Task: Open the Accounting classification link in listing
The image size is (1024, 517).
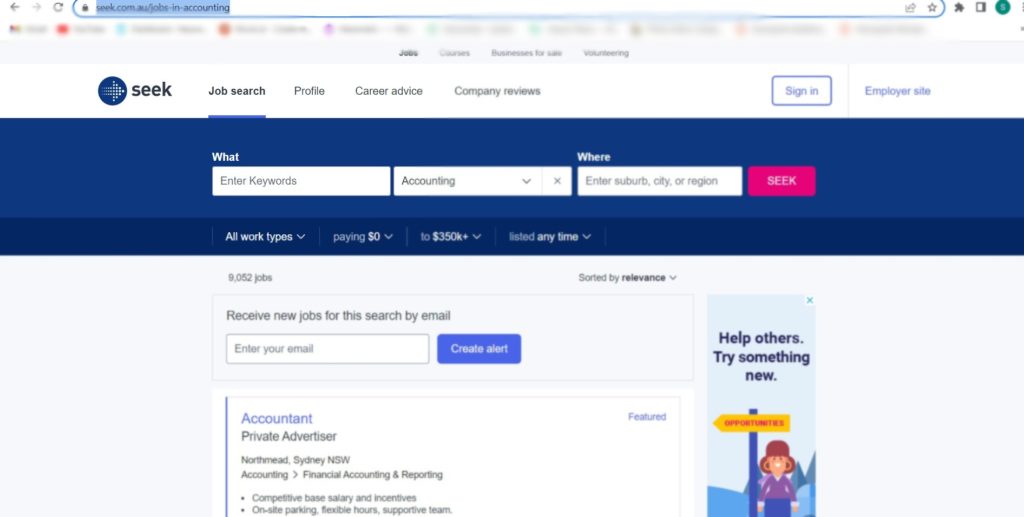Action: (264, 475)
